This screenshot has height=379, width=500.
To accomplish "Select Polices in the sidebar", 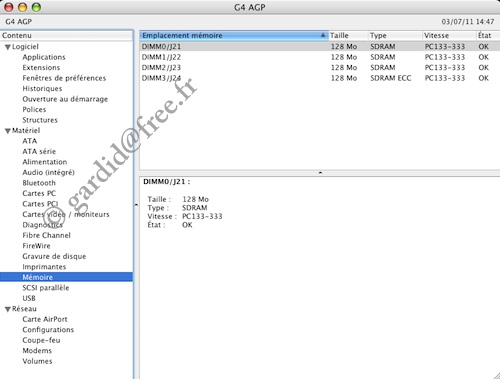I will 34,110.
